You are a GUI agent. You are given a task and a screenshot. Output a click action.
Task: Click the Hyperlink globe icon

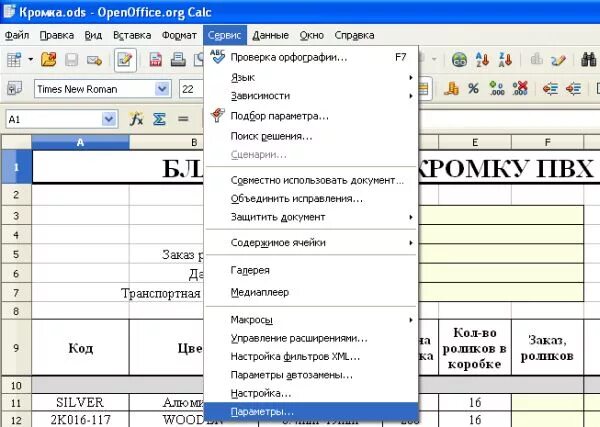click(459, 60)
